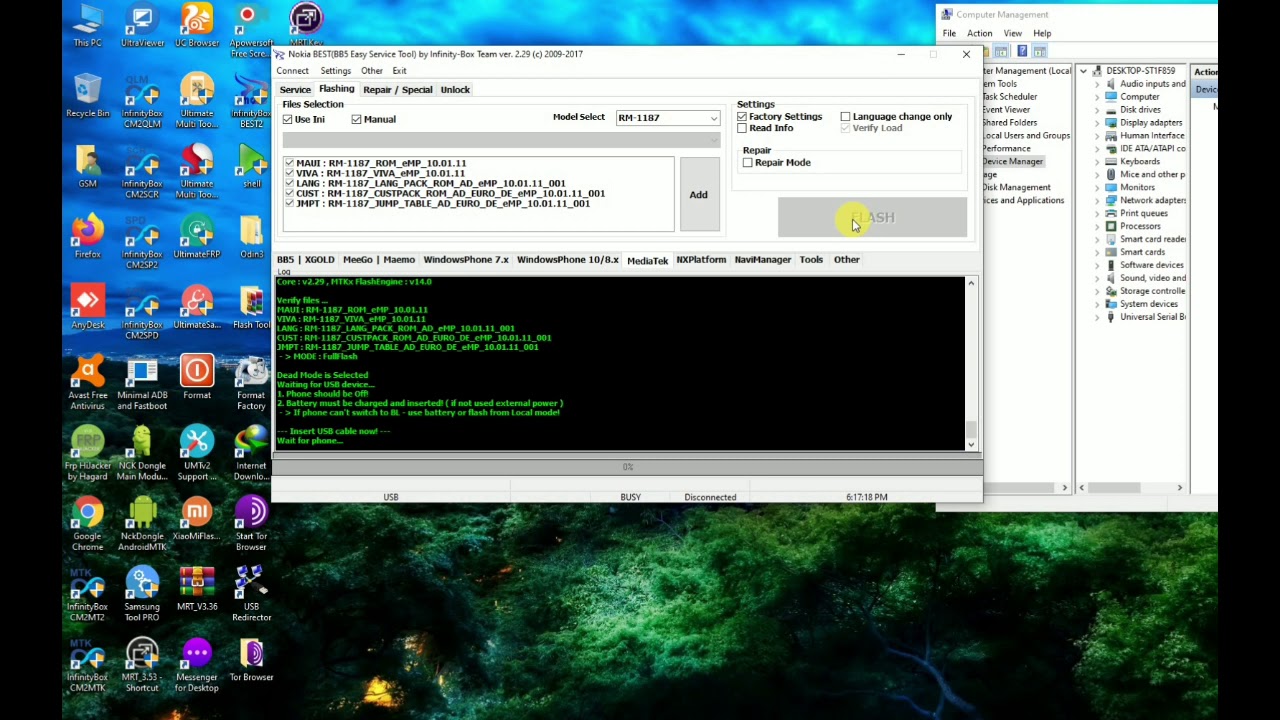Screen dimensions: 1280x720
Task: Expand the Display adapters device node
Action: pyautogui.click(x=1097, y=123)
